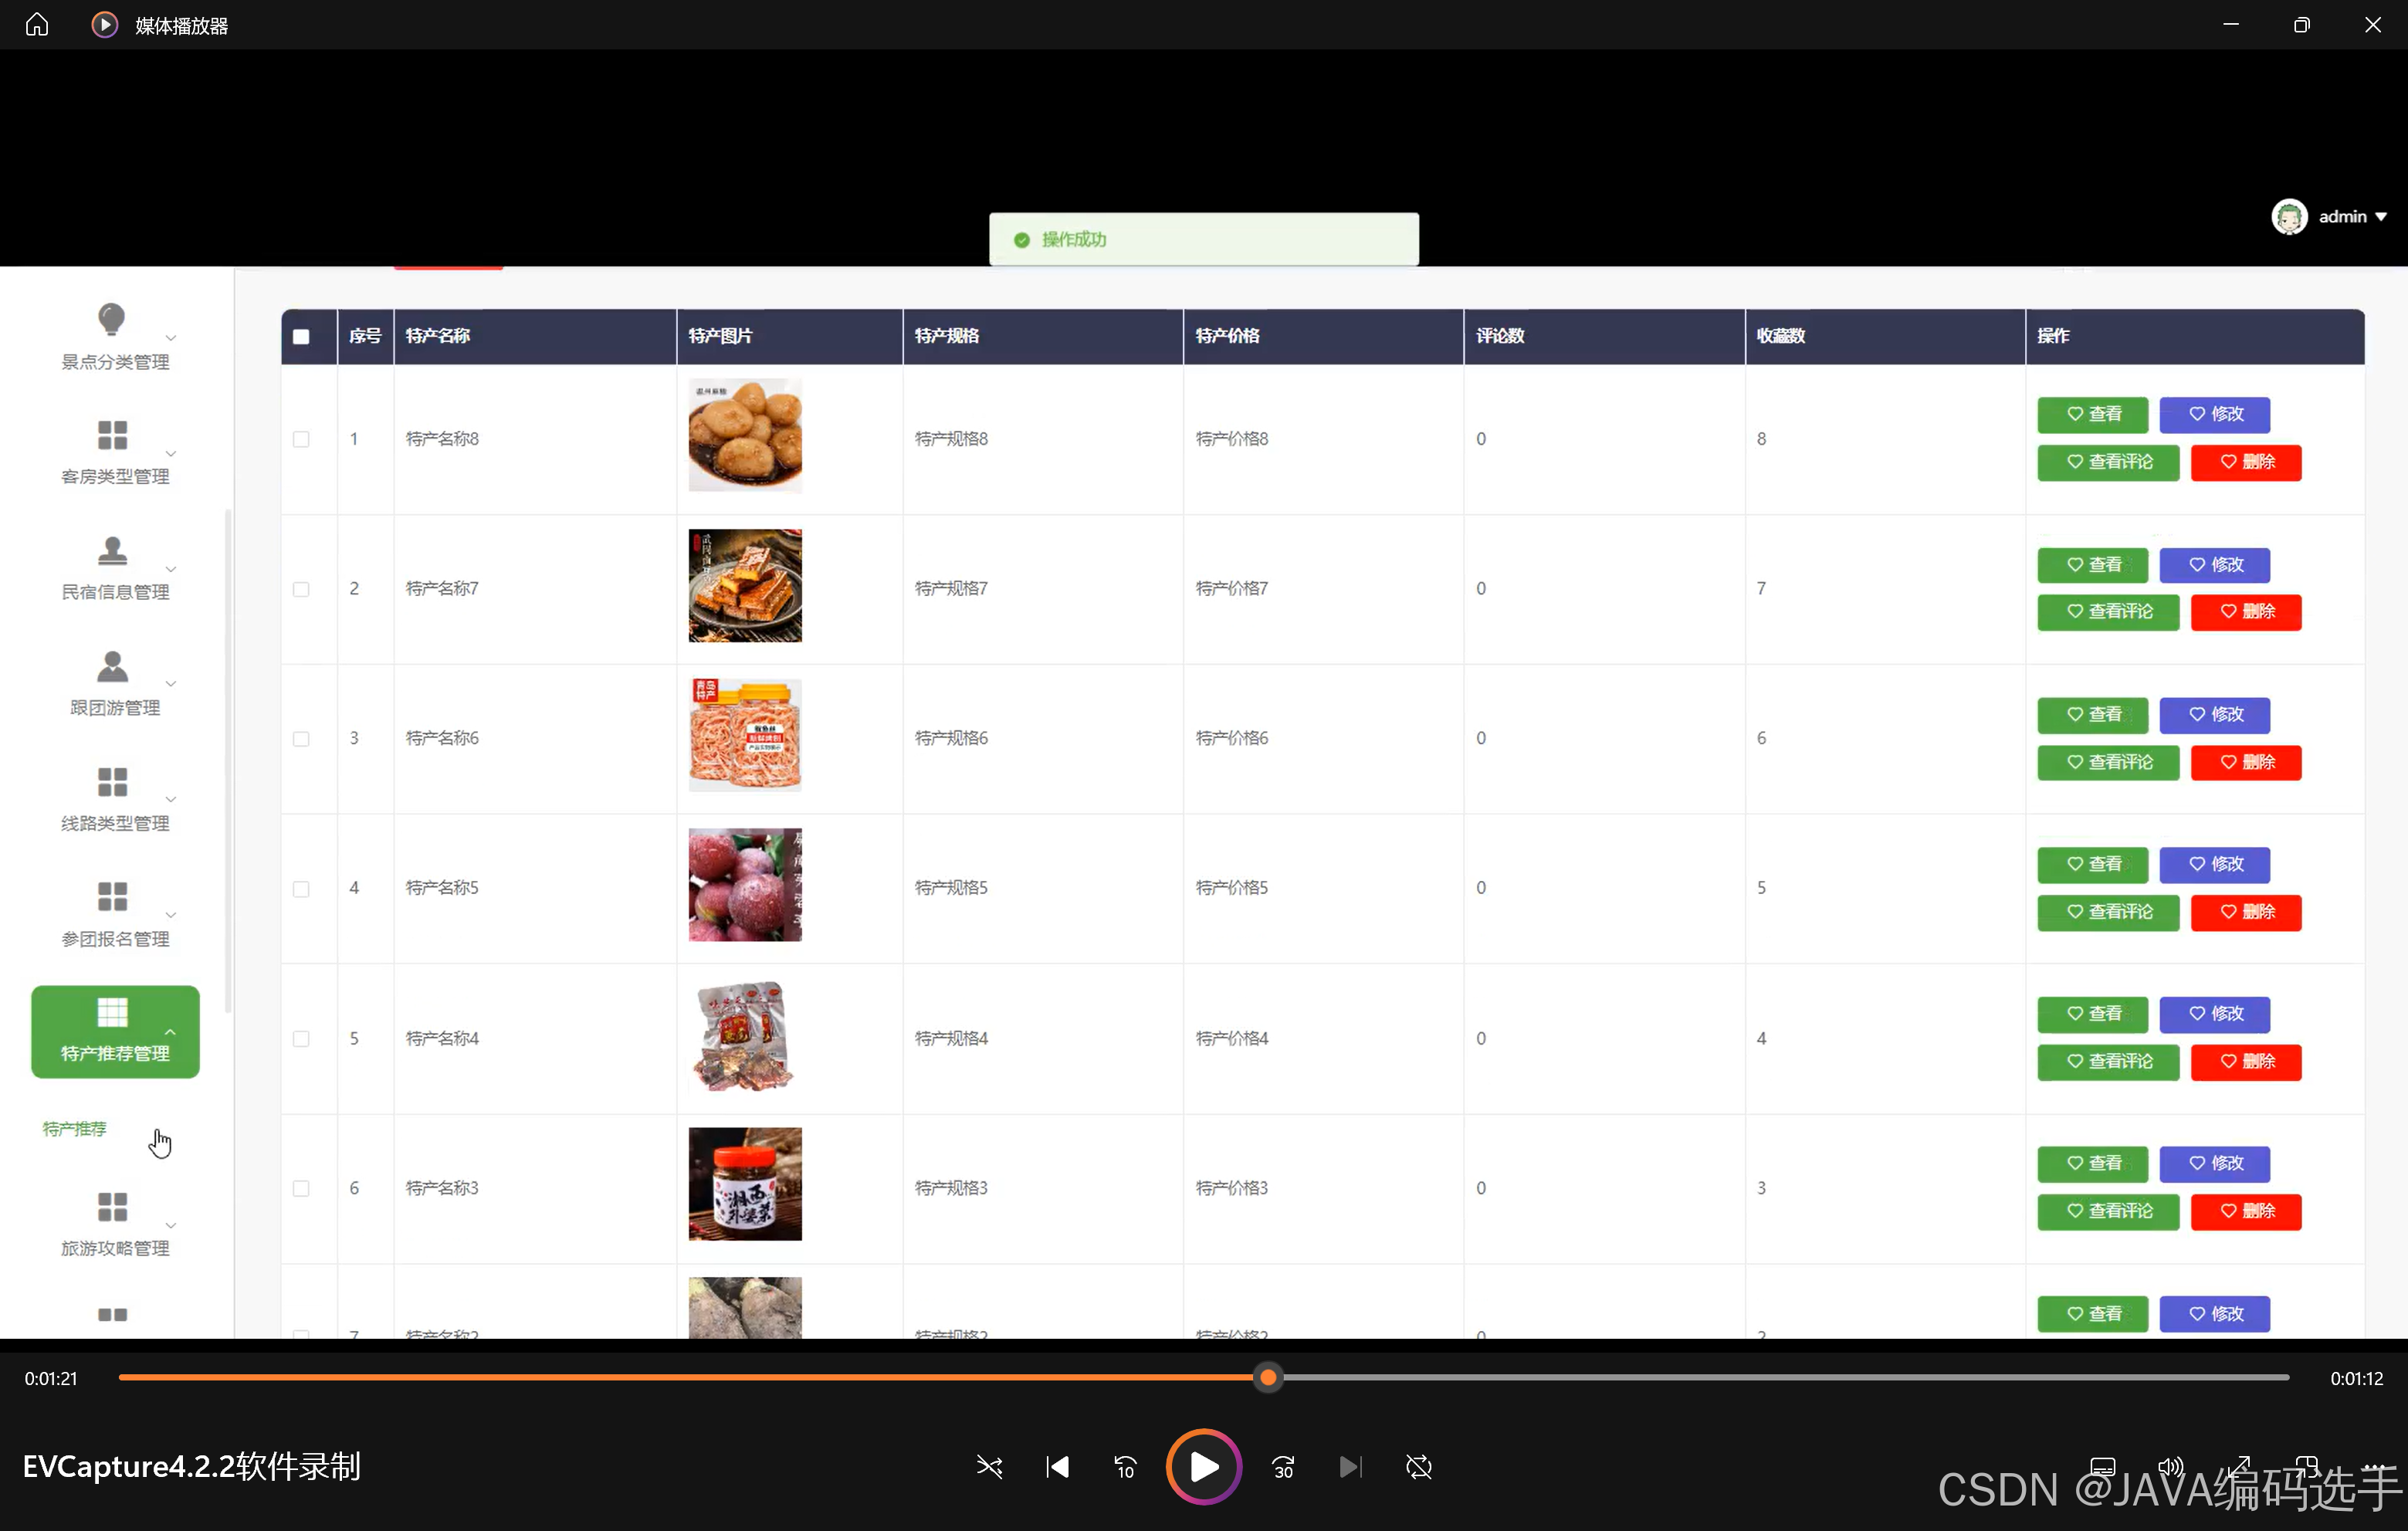This screenshot has width=2408, height=1531.
Task: Select the 特产推荐 submenu item
Action: click(x=75, y=1129)
